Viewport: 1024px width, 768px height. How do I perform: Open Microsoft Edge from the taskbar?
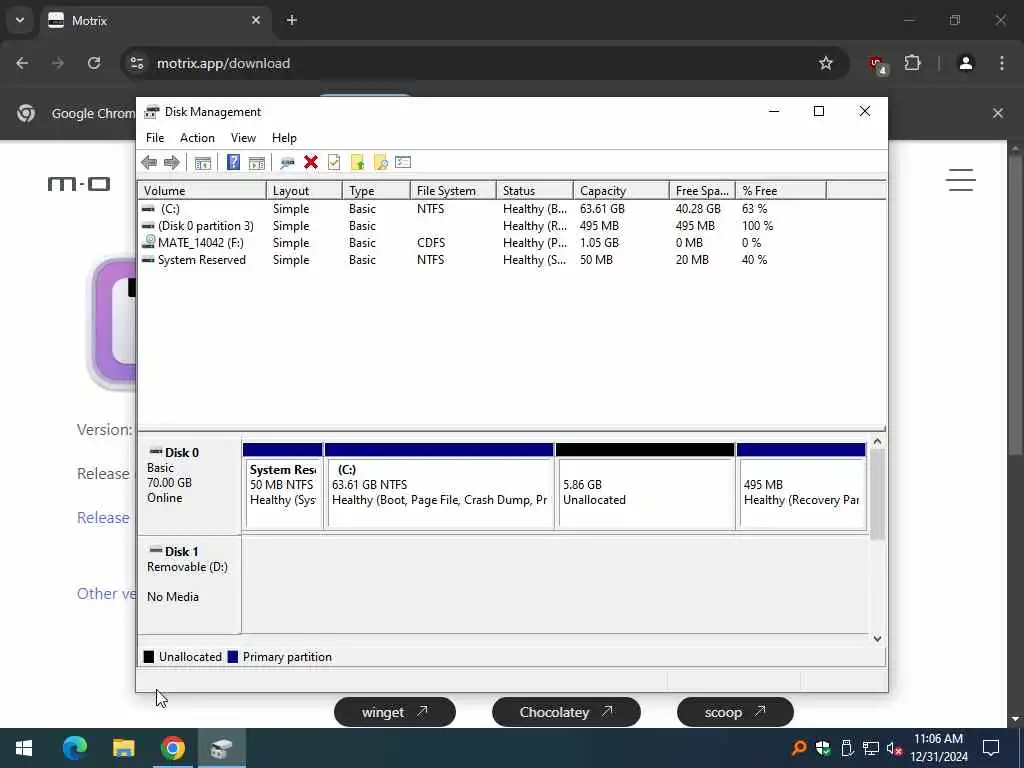[74, 748]
